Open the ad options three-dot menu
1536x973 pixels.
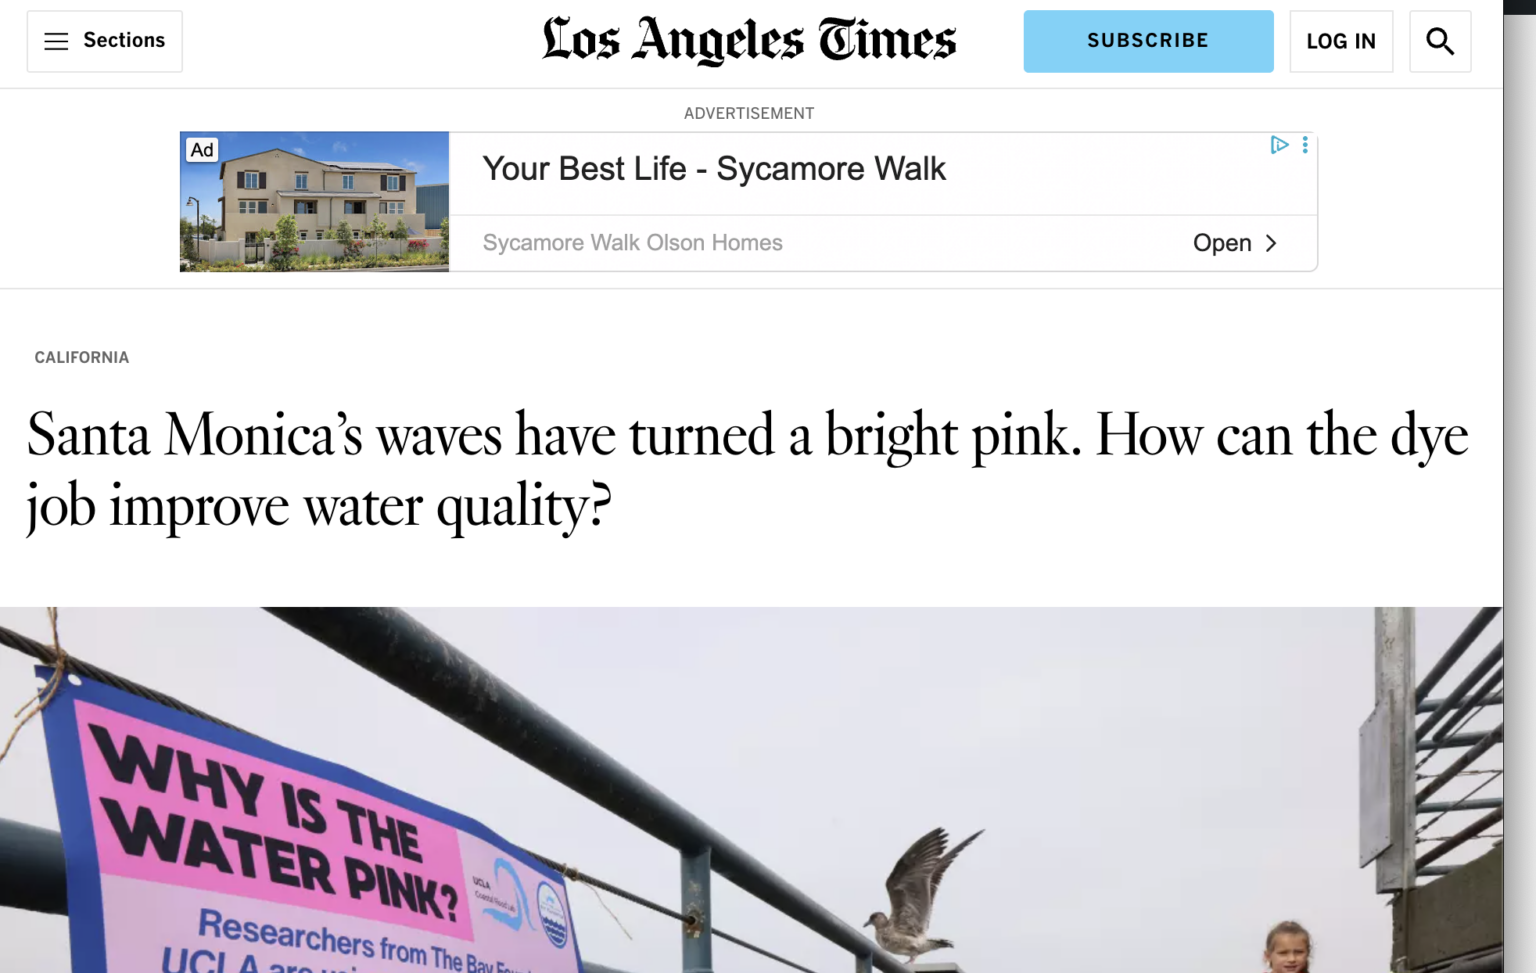[1305, 145]
